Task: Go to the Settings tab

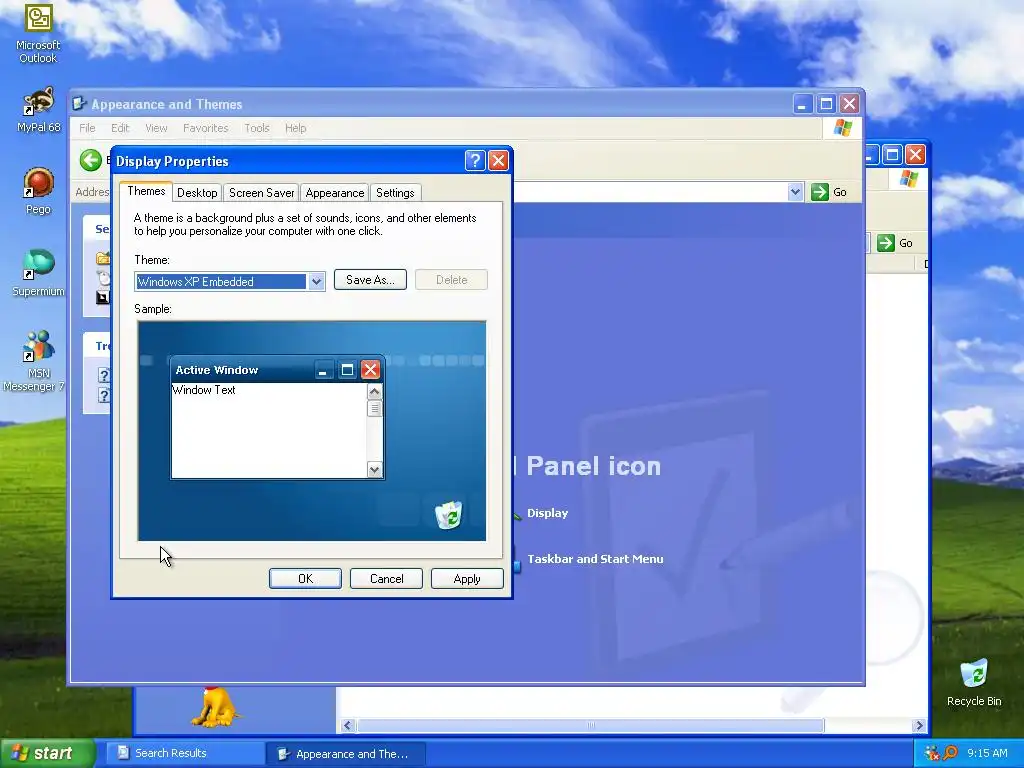Action: point(395,193)
